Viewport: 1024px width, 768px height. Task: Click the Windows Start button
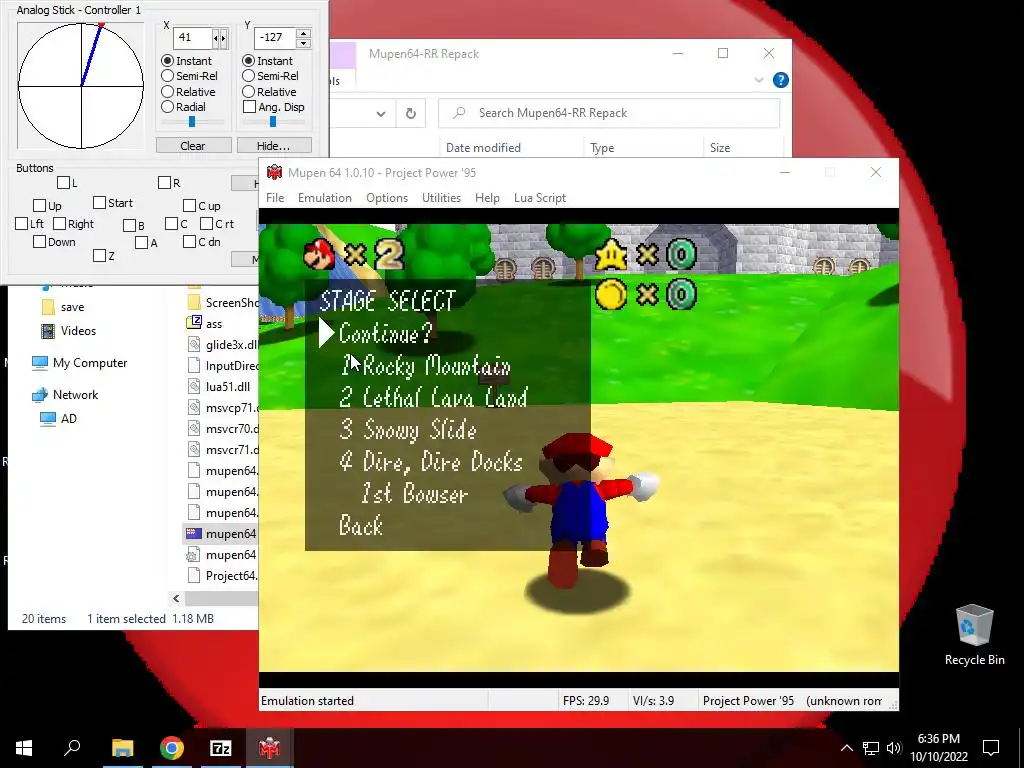point(24,748)
